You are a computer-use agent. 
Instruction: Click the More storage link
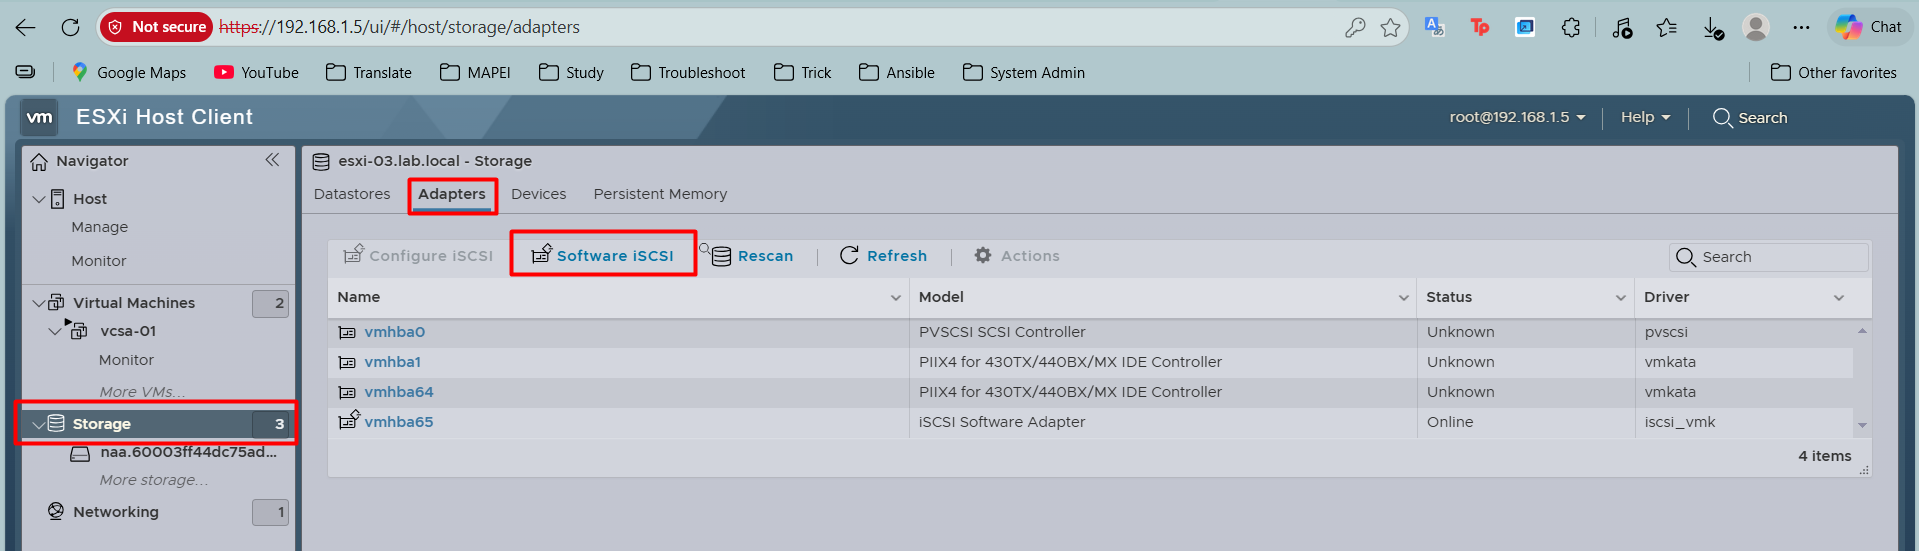point(154,480)
